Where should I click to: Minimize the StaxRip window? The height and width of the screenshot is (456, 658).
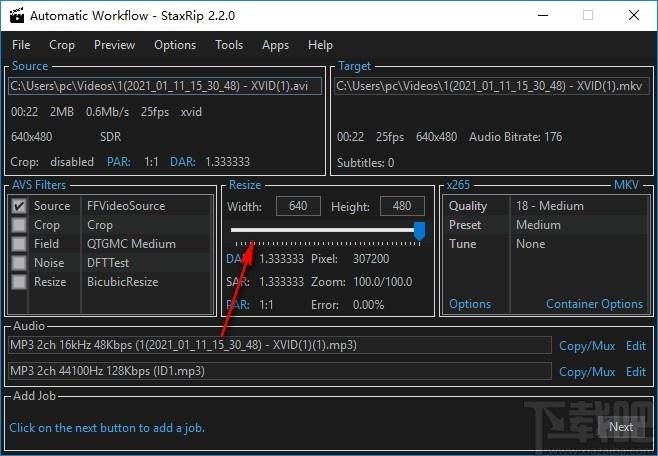[x=543, y=16]
